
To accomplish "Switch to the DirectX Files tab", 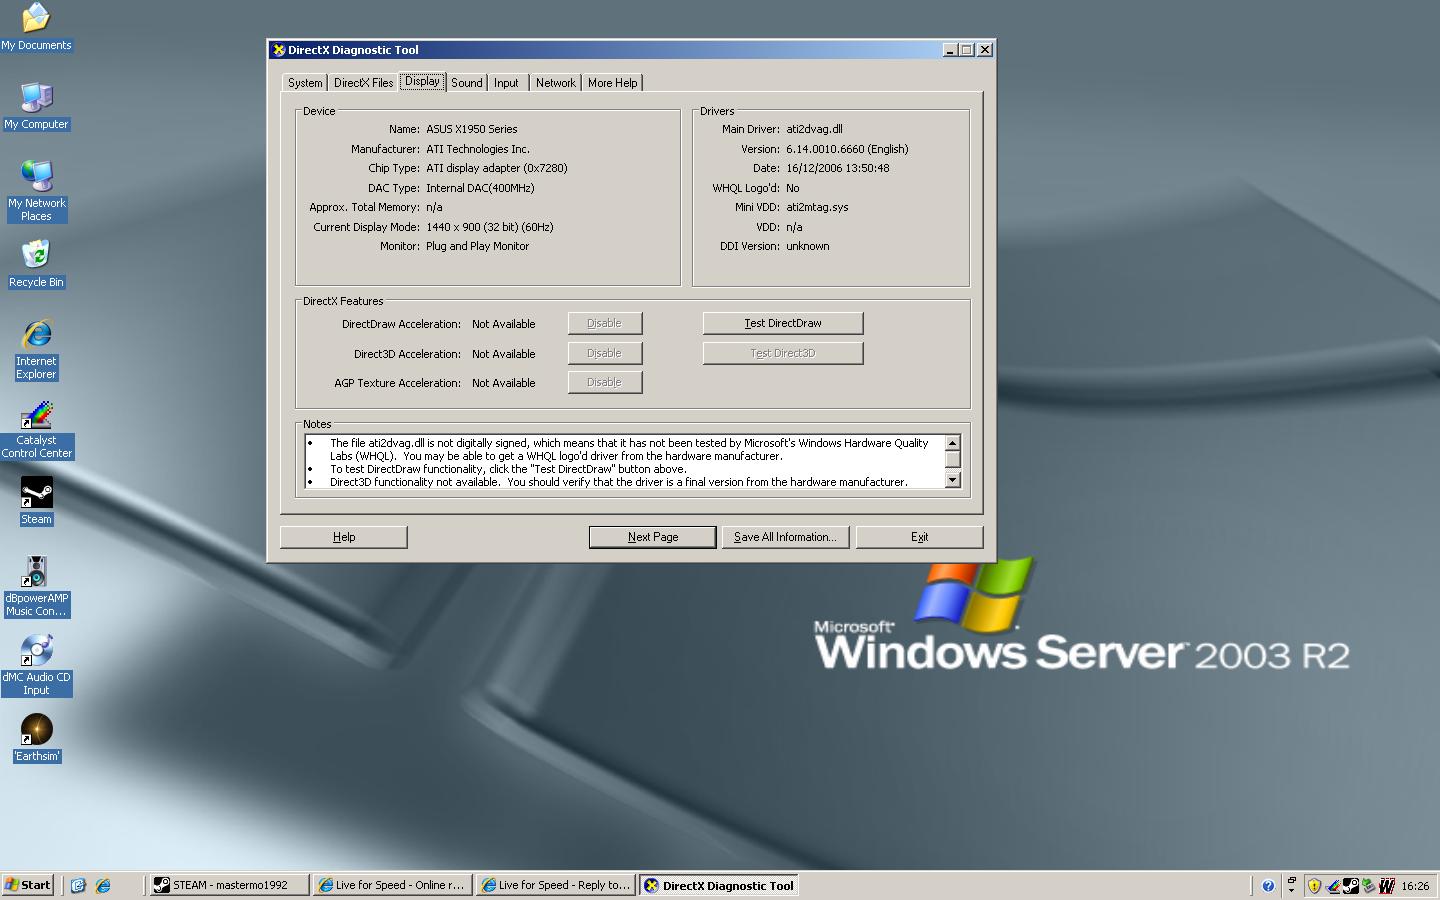I will (x=363, y=83).
